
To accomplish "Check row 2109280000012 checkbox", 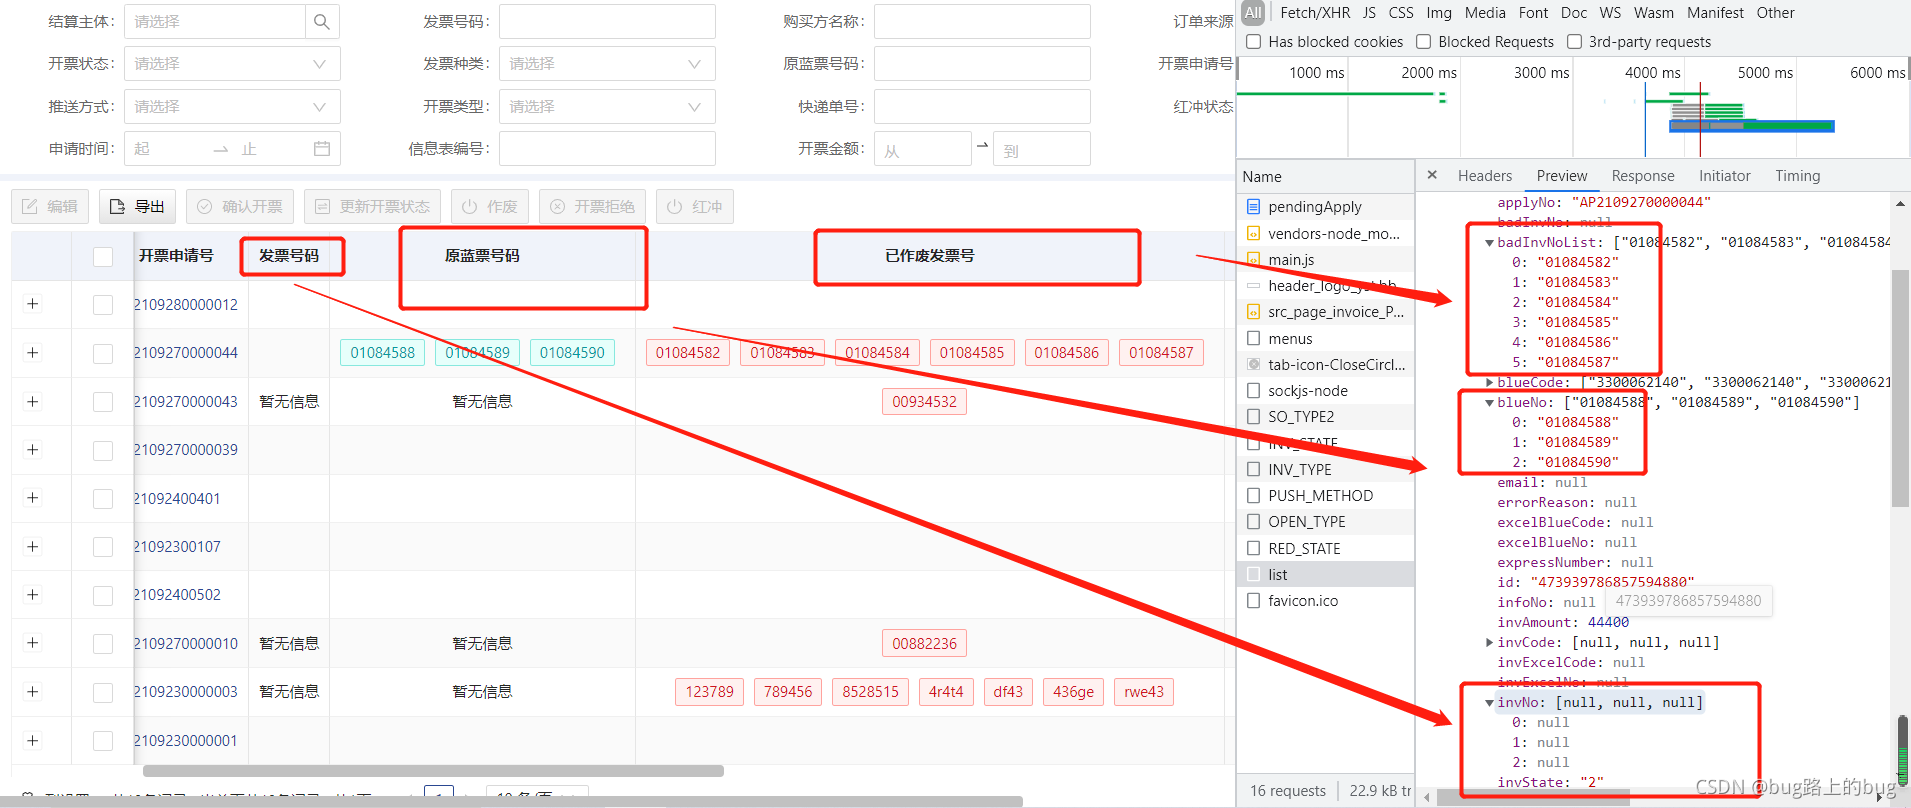I will tap(103, 305).
